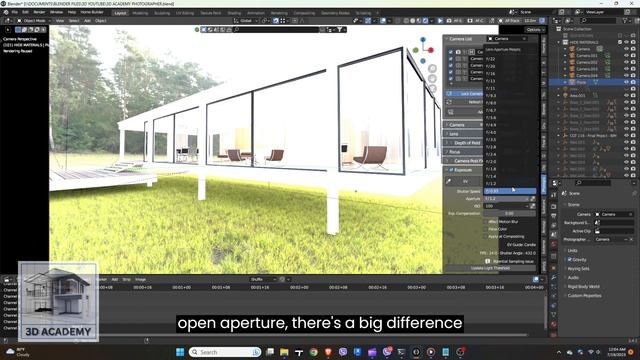The image size is (640, 360).
Task: Open the outliner display mode icon
Action: 569,20
